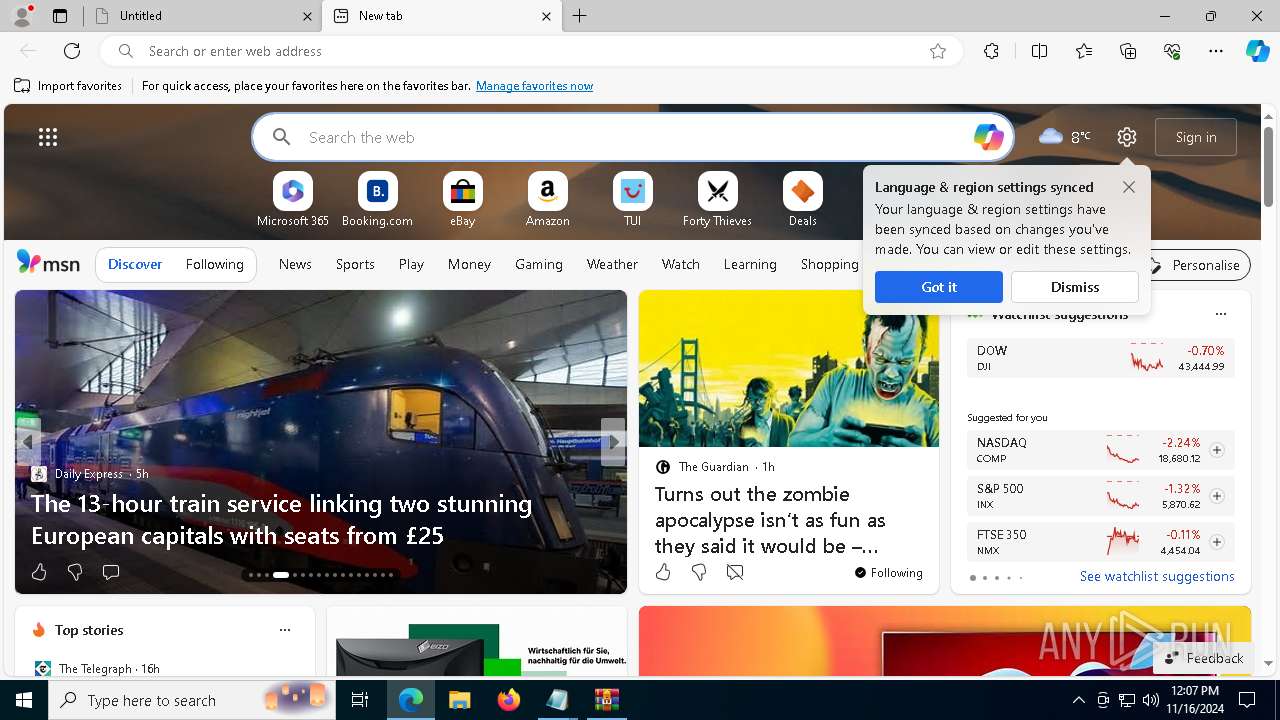Screen dimensions: 1280x720
Task: Open See watchlist suggestions link
Action: tap(1157, 576)
